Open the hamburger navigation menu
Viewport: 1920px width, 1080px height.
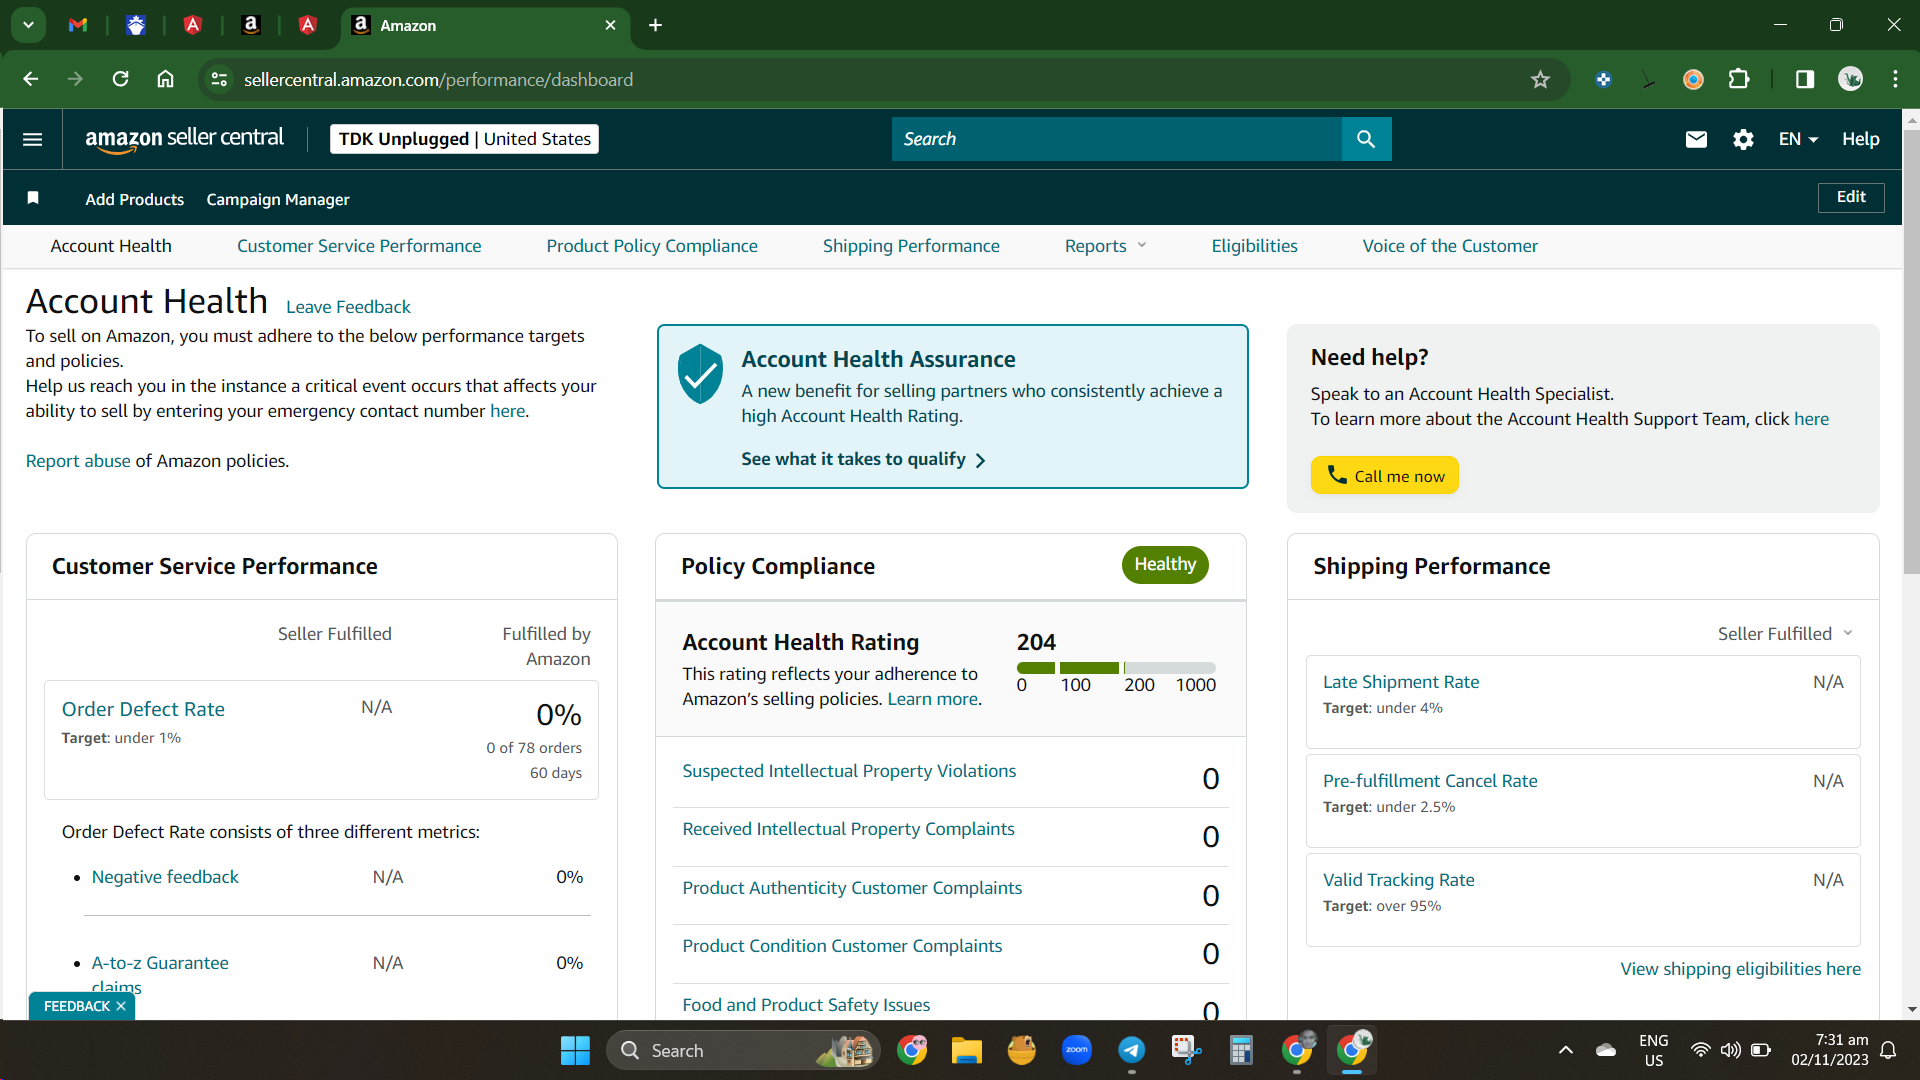pyautogui.click(x=32, y=139)
